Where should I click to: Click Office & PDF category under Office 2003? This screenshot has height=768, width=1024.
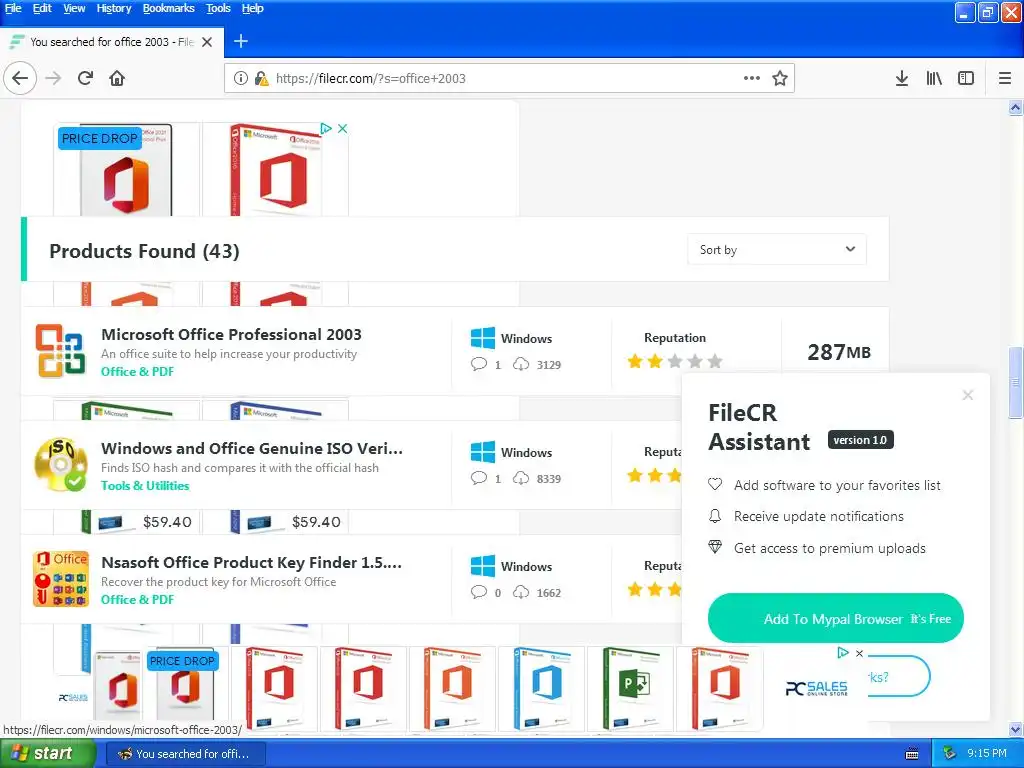click(137, 372)
